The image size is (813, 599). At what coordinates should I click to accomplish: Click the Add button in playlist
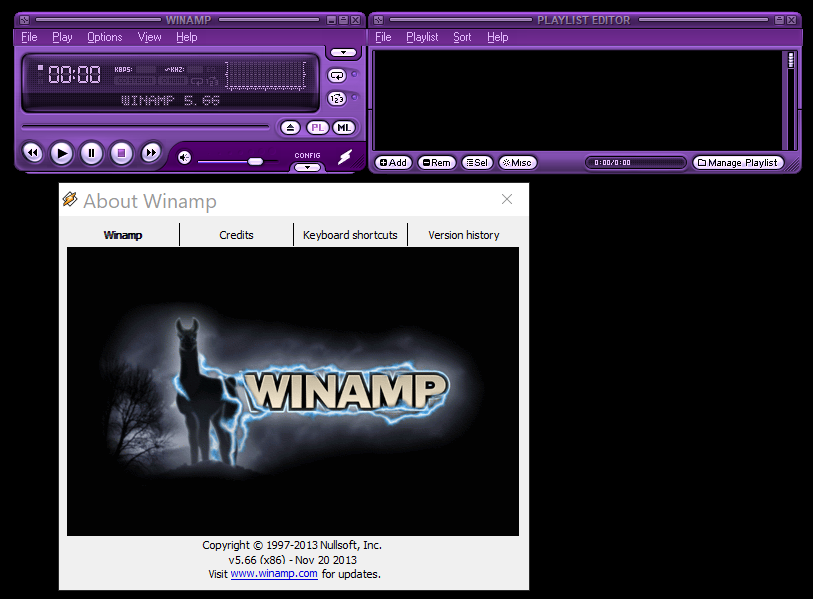click(x=393, y=163)
